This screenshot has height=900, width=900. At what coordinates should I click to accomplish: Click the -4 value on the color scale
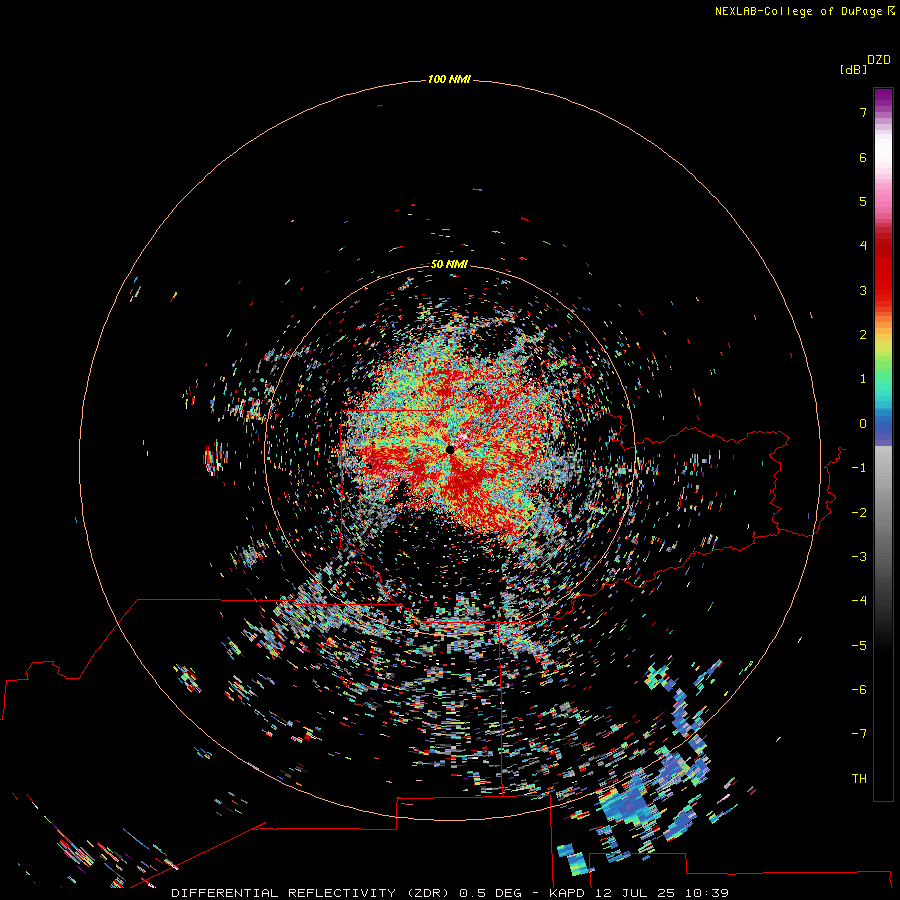click(x=859, y=601)
